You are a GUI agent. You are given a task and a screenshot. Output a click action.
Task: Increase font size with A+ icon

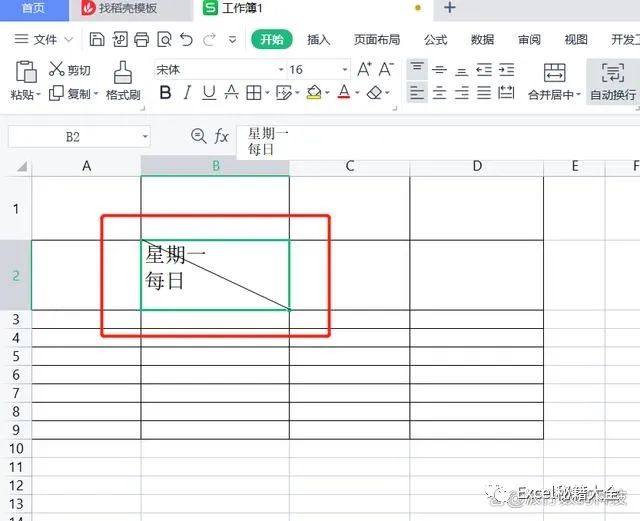[x=364, y=69]
